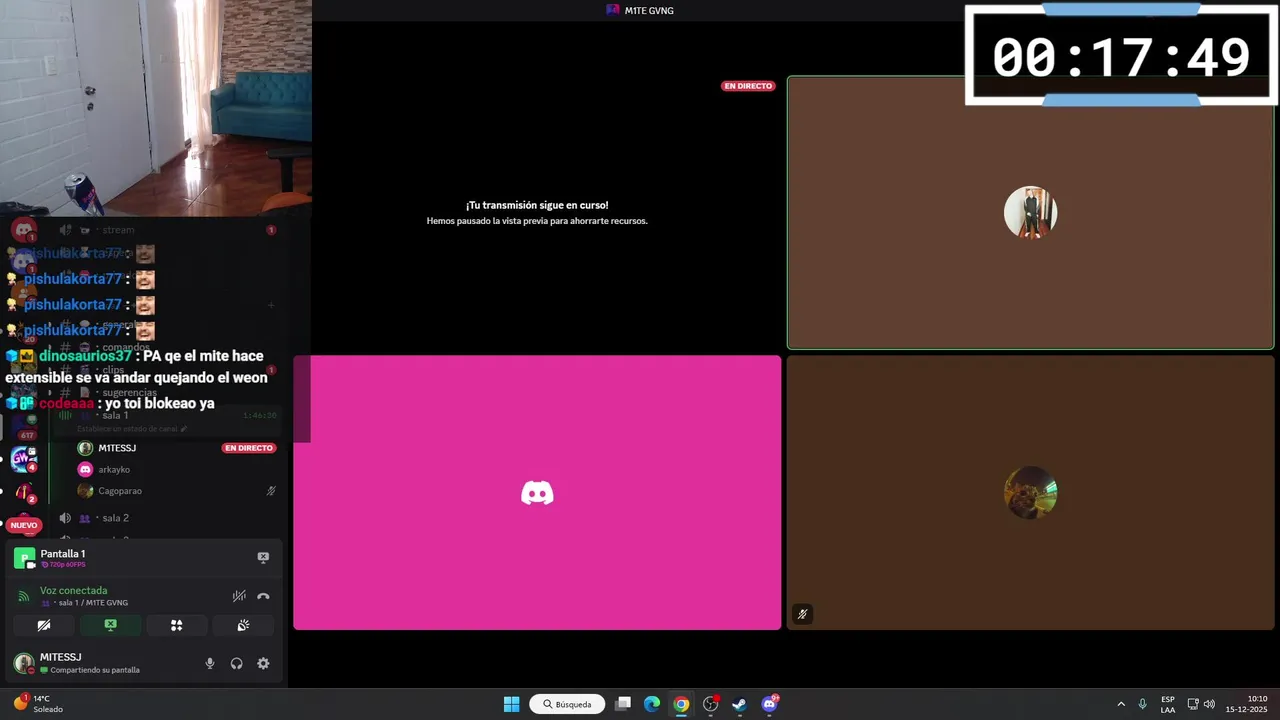Screen dimensions: 1280x720
Task: Open network and volume quick settings
Action: (1201, 704)
